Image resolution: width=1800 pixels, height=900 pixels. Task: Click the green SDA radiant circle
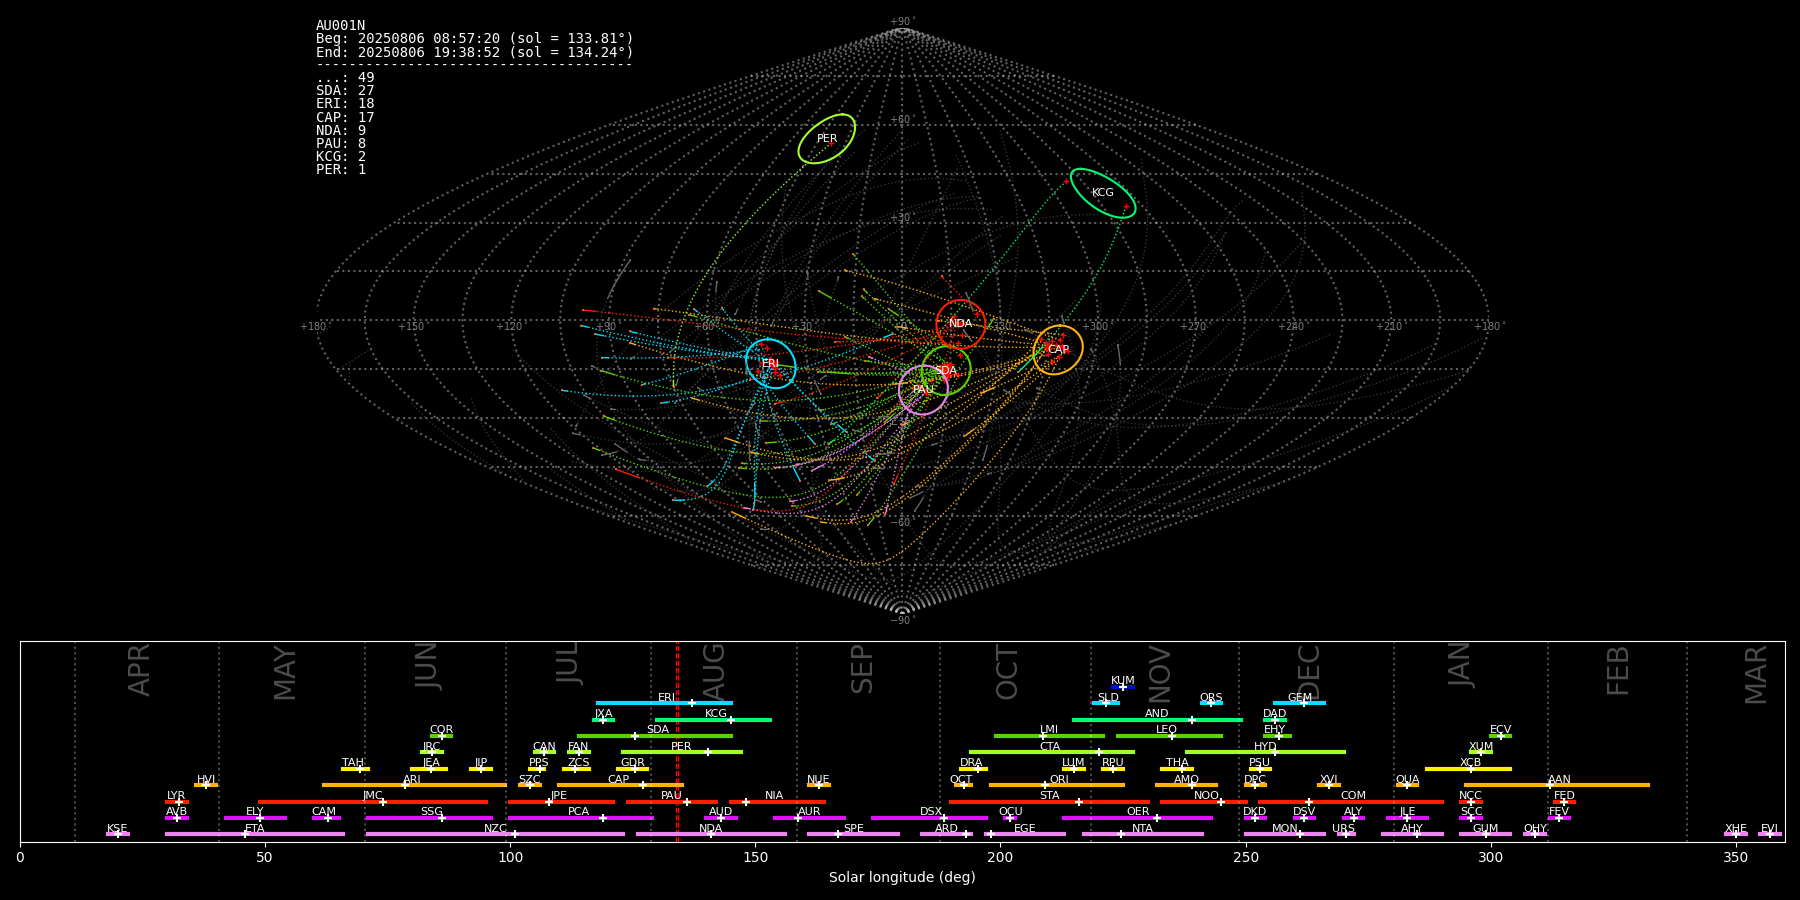tap(946, 370)
